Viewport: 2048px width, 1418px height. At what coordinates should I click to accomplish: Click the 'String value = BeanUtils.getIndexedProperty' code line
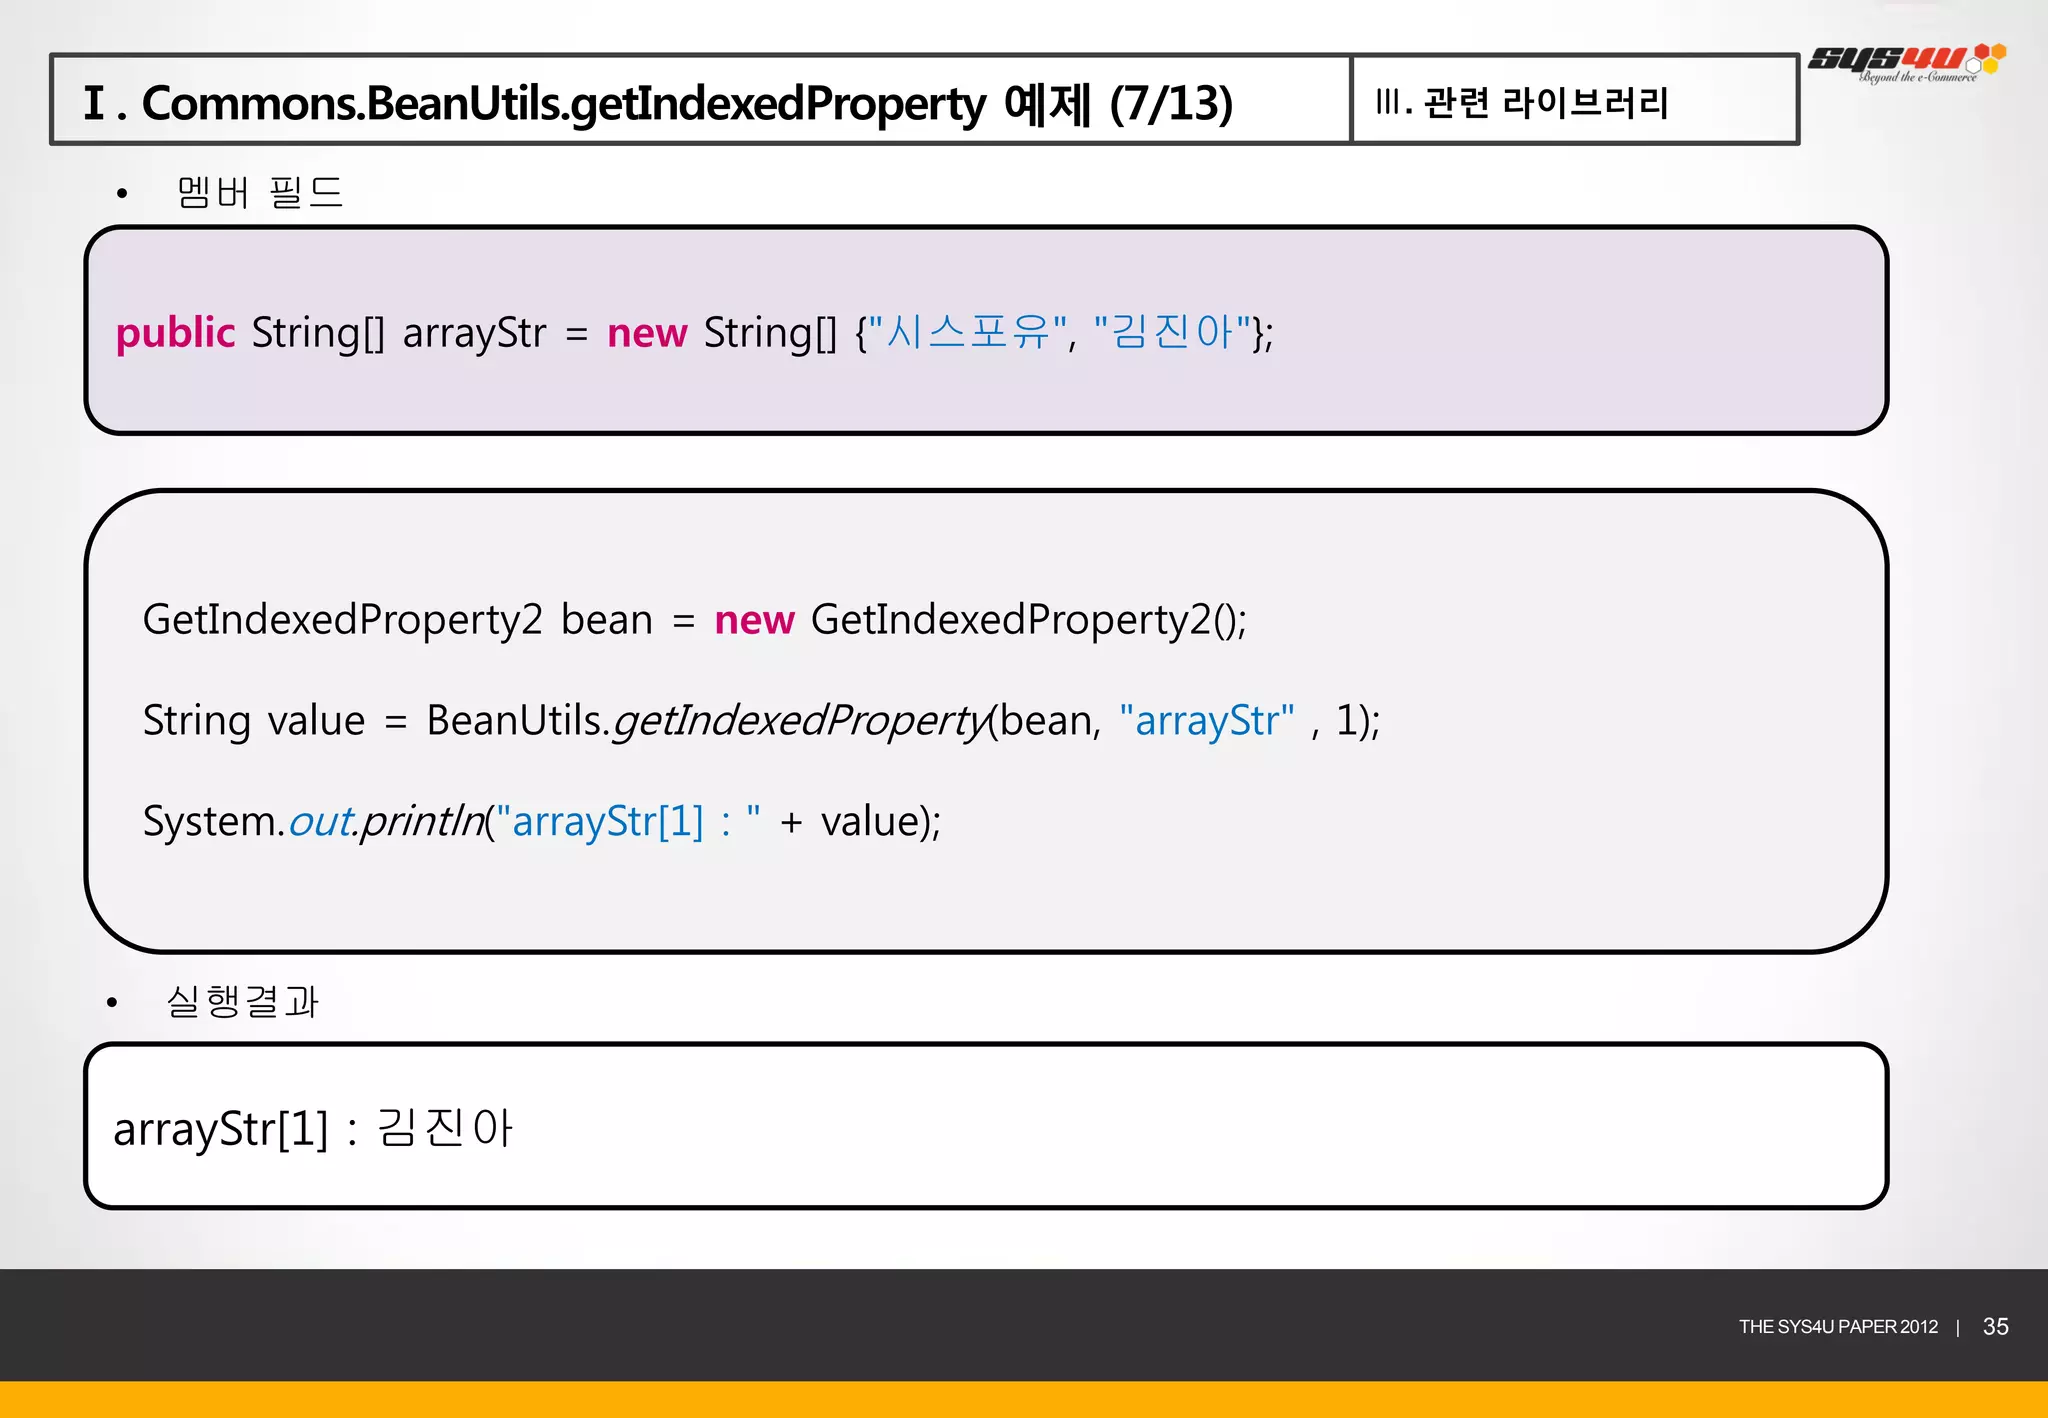(761, 720)
